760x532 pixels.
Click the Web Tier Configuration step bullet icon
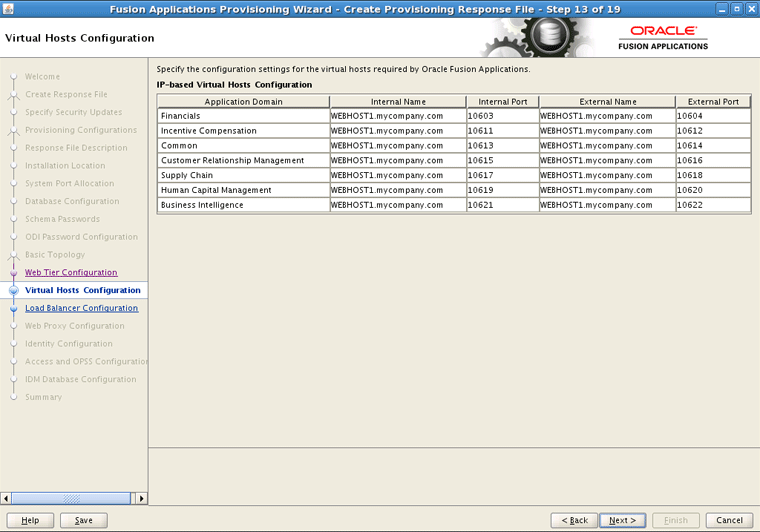click(x=14, y=273)
